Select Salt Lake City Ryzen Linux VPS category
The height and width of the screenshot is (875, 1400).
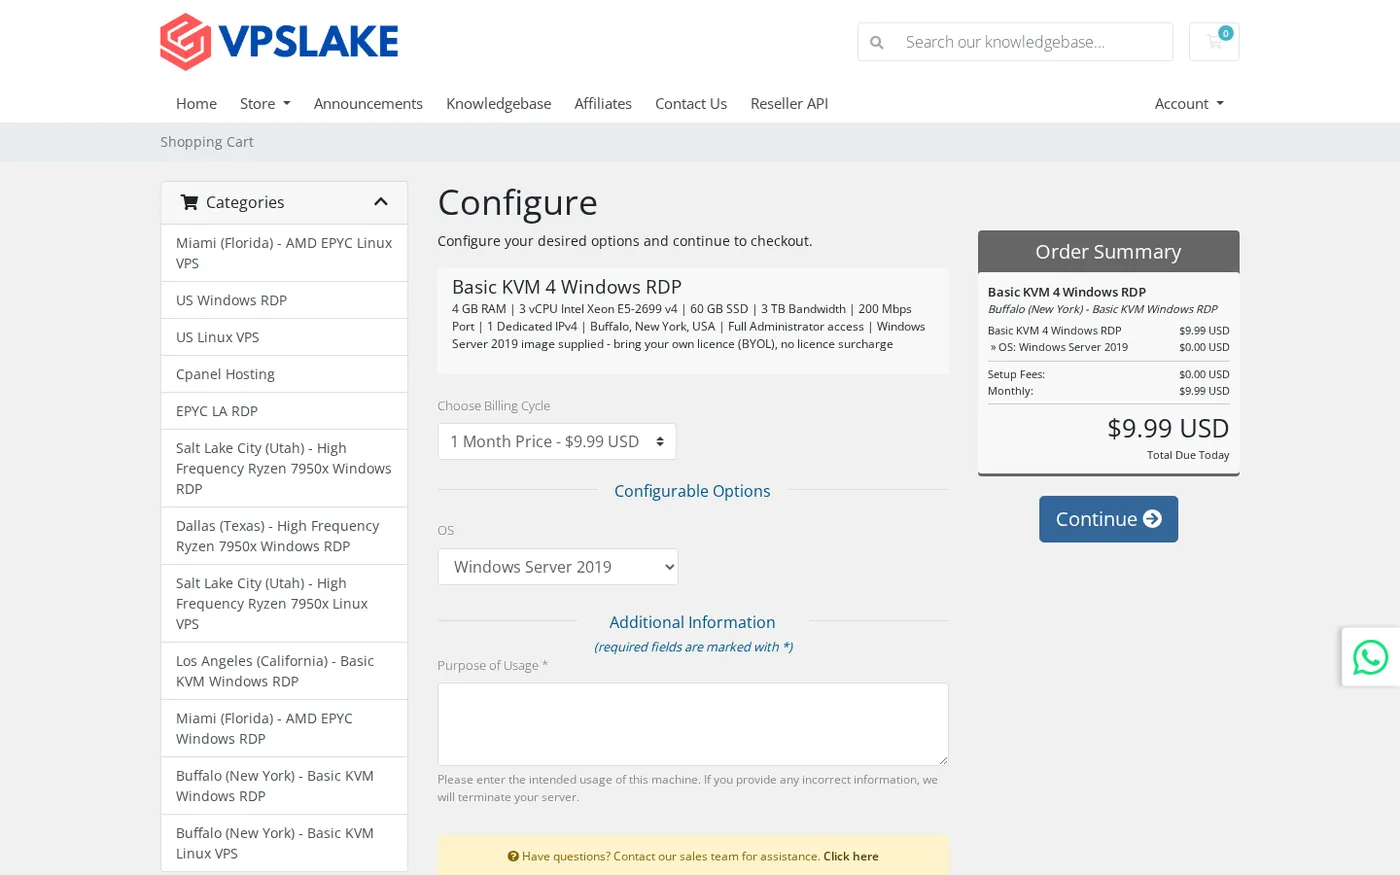284,603
